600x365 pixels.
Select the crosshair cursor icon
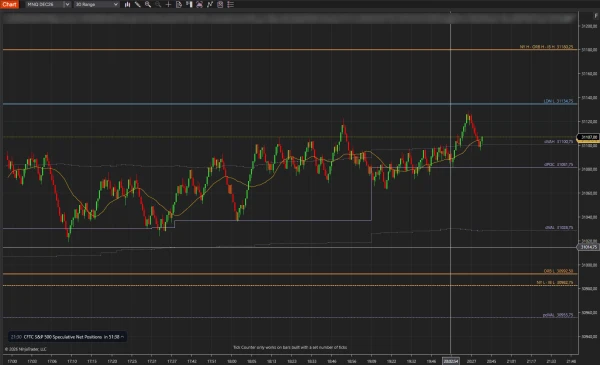(x=168, y=5)
